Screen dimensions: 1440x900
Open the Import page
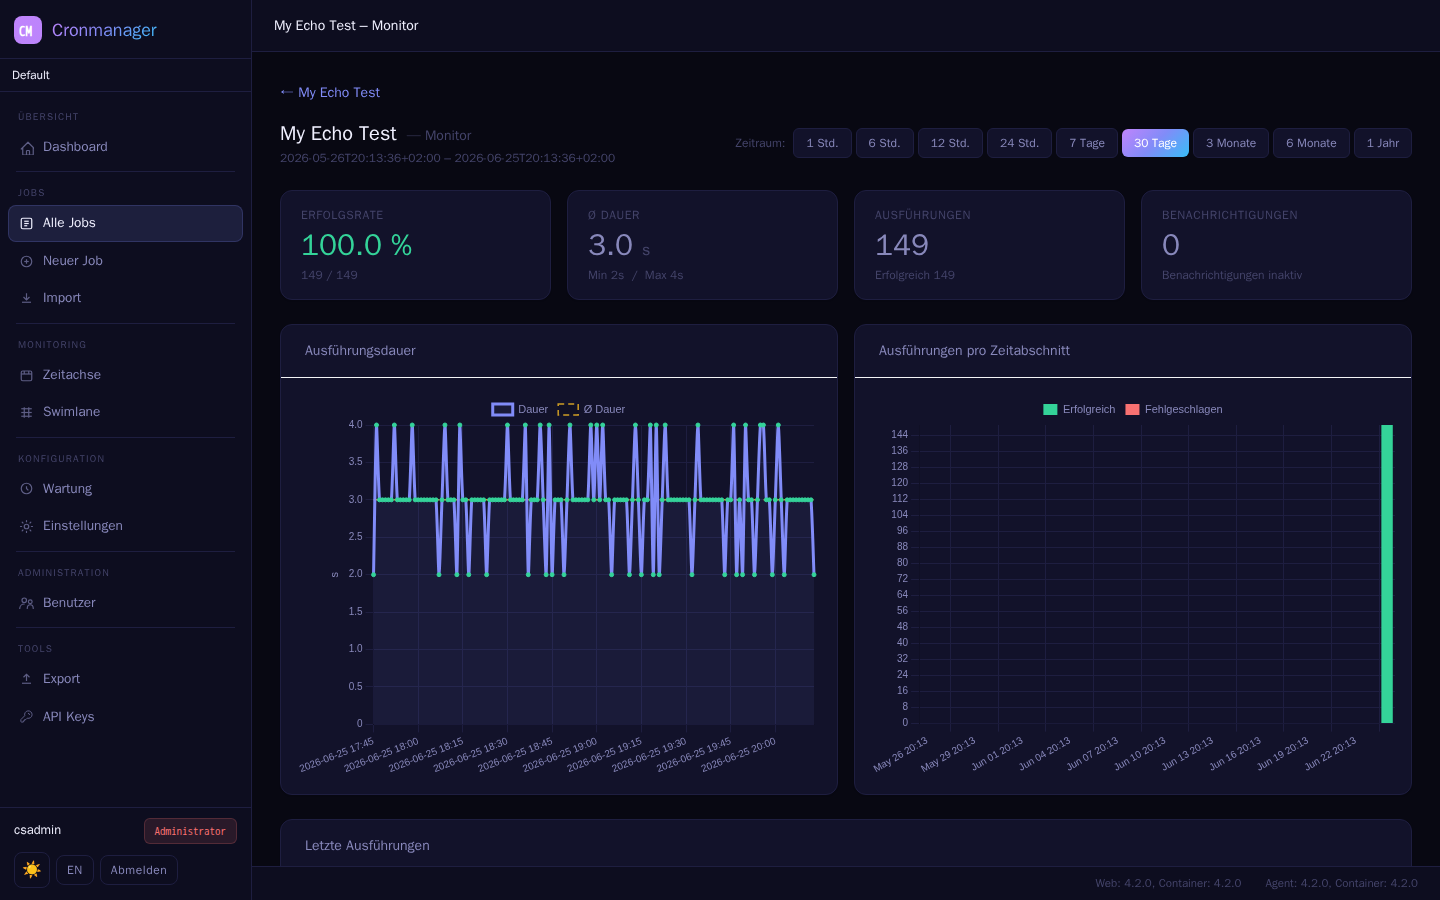[x=125, y=298]
